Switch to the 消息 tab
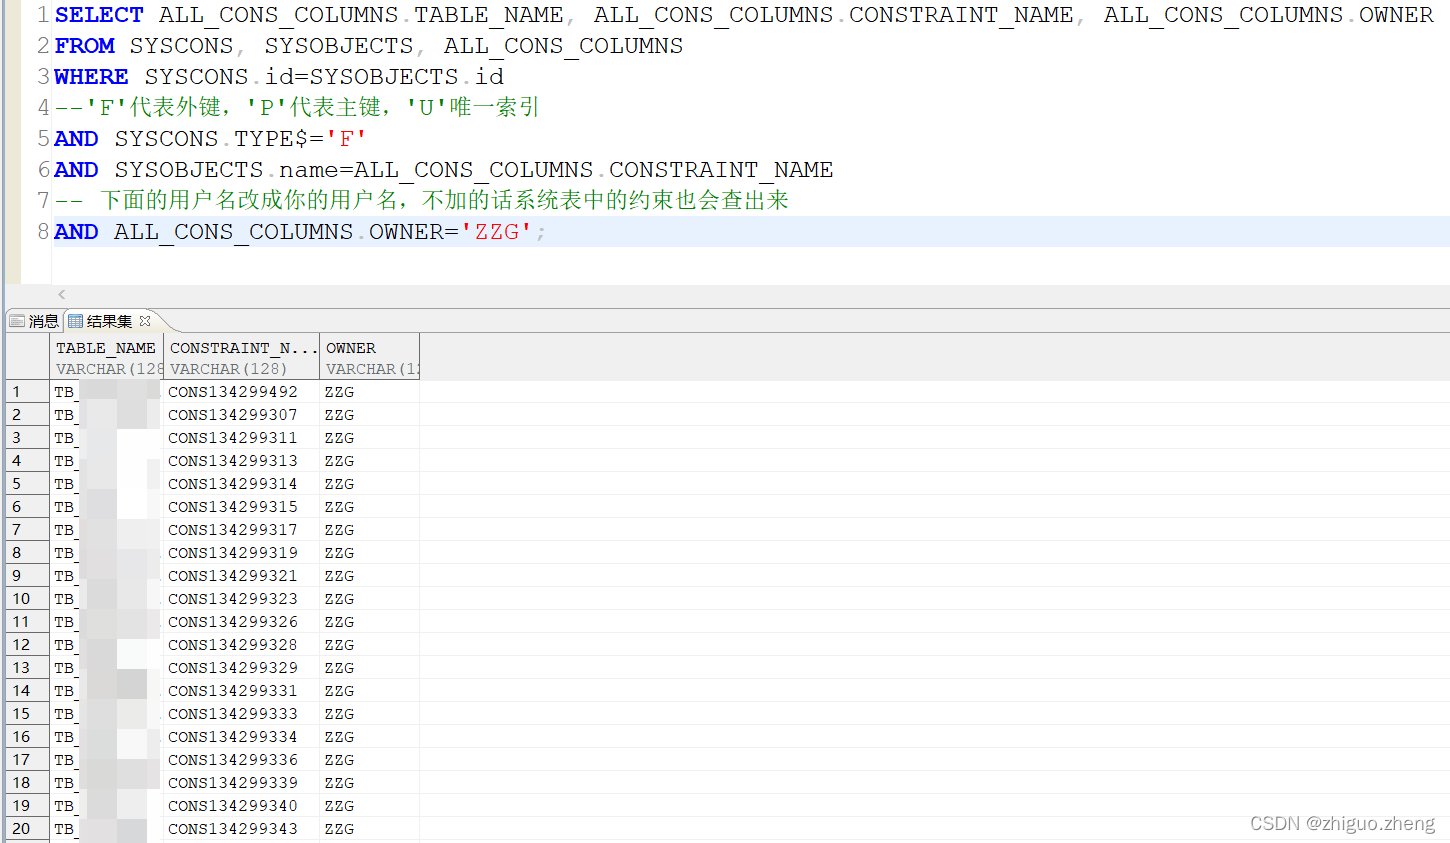This screenshot has height=843, width=1450. tap(34, 321)
